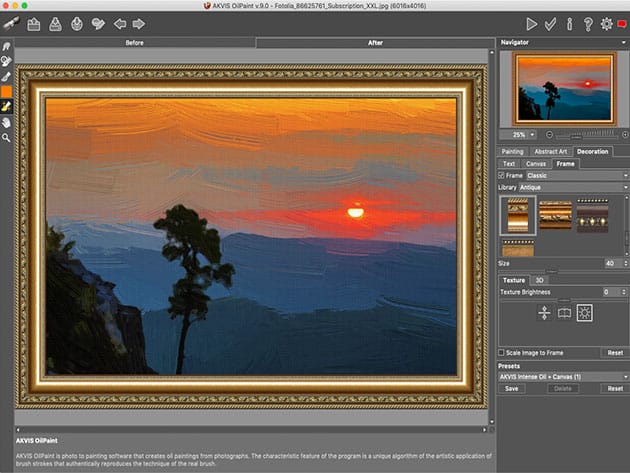Open Preferences with the gear icon

click(606, 23)
